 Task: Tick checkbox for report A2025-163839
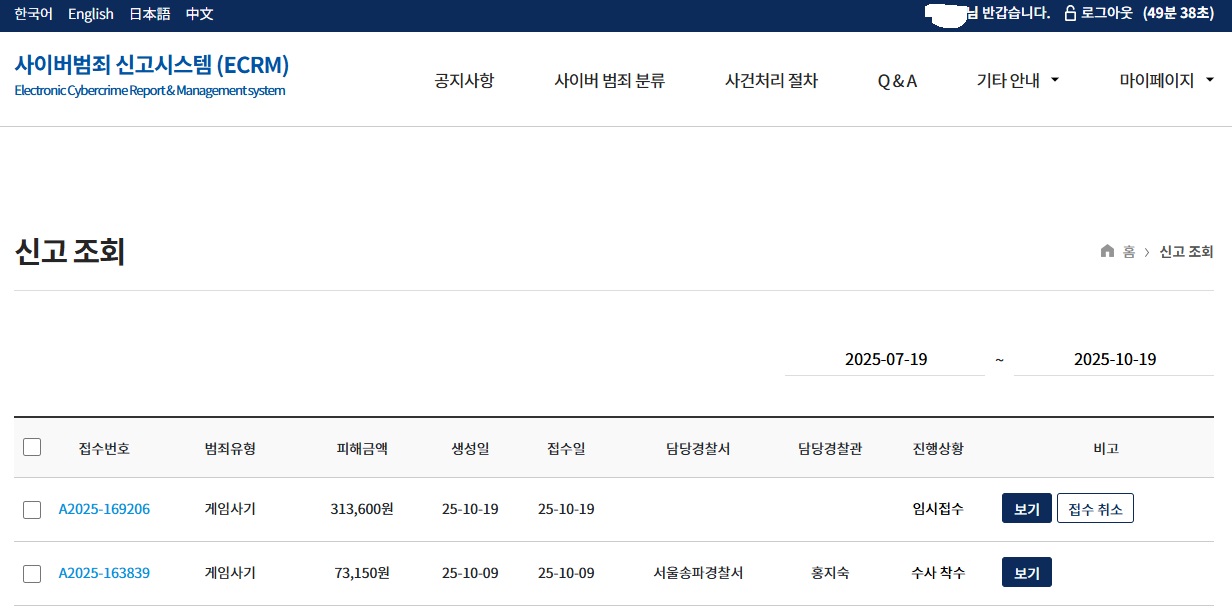pyautogui.click(x=32, y=573)
